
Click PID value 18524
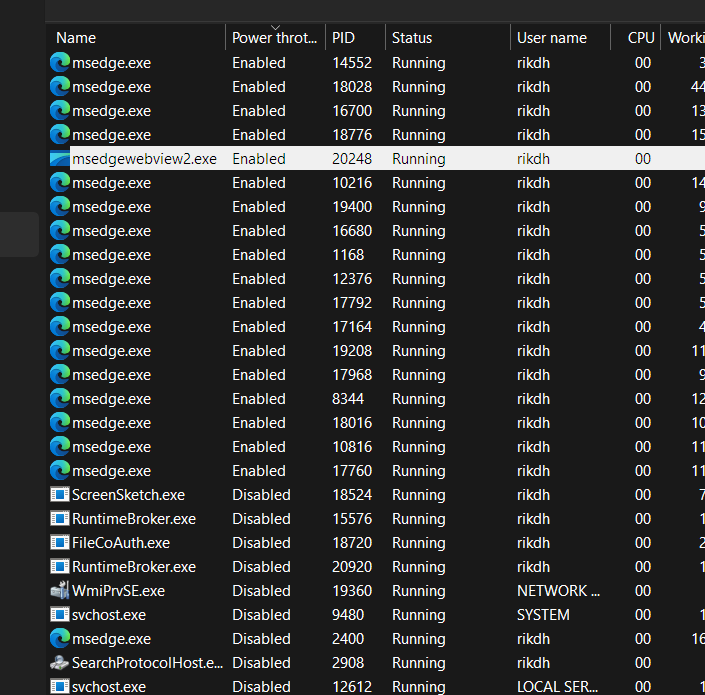352,495
